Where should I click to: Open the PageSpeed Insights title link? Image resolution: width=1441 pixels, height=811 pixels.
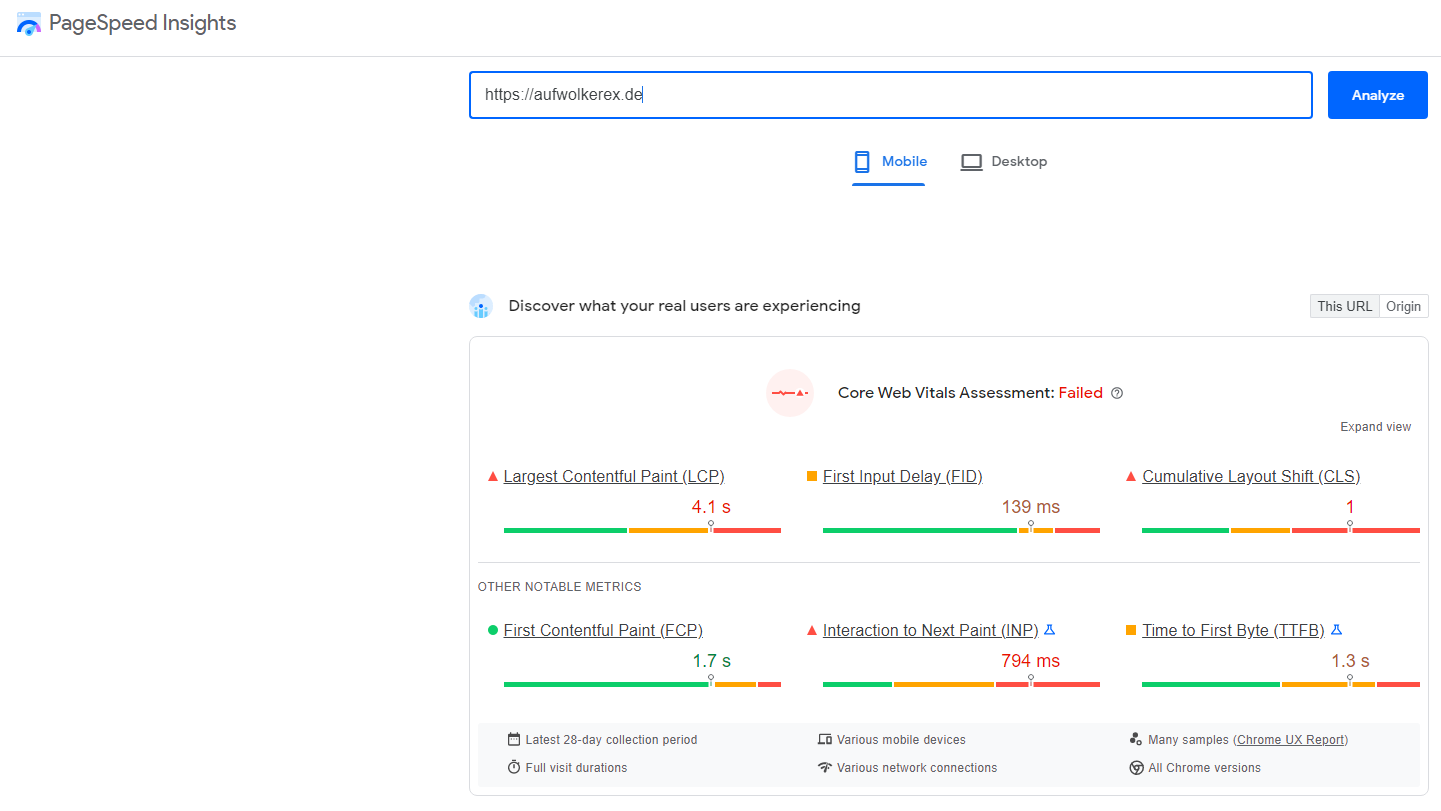pos(142,23)
